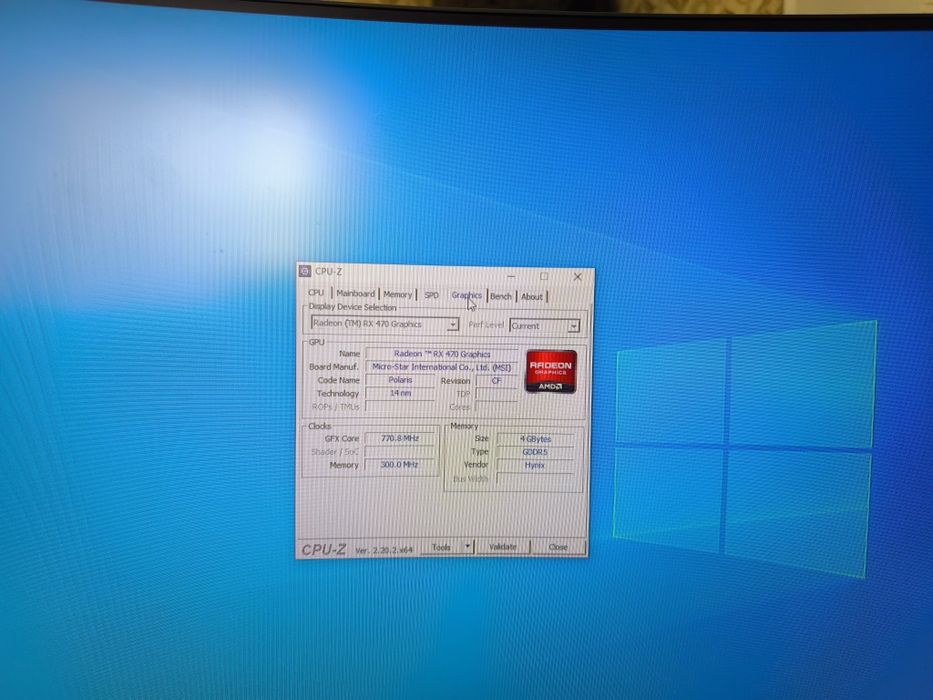Click the CPU-Z logo text at bottom
The width and height of the screenshot is (933, 700).
coord(324,549)
